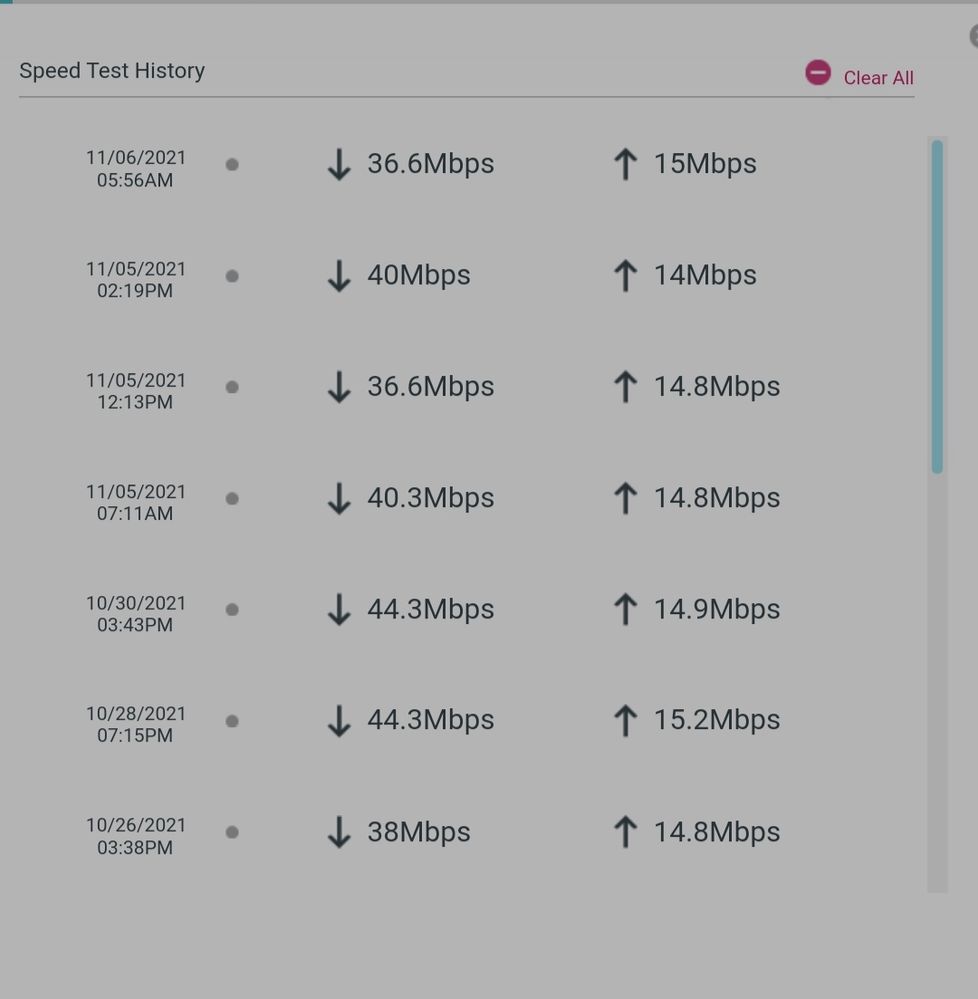Click the download arrow beside 38Mbps

click(x=339, y=832)
